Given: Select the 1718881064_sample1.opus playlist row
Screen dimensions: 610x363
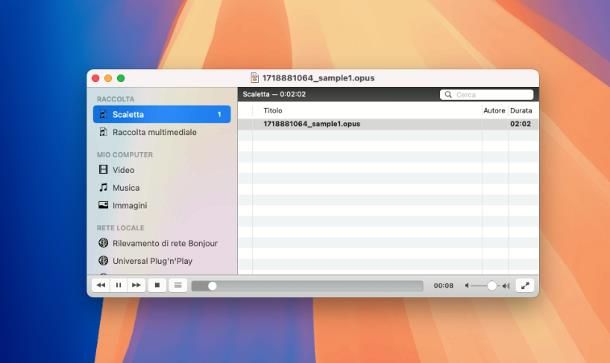Looking at the screenshot, I should tap(388, 124).
